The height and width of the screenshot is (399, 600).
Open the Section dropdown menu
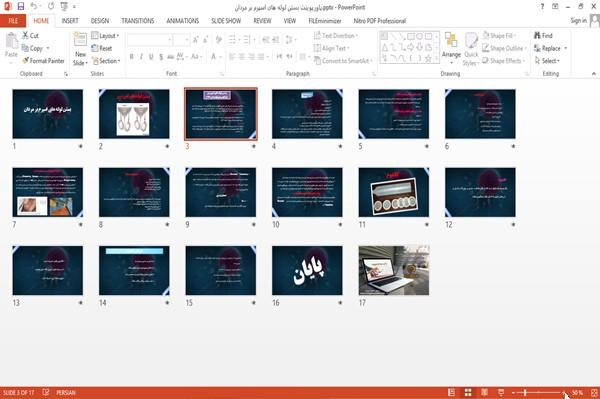(106, 61)
